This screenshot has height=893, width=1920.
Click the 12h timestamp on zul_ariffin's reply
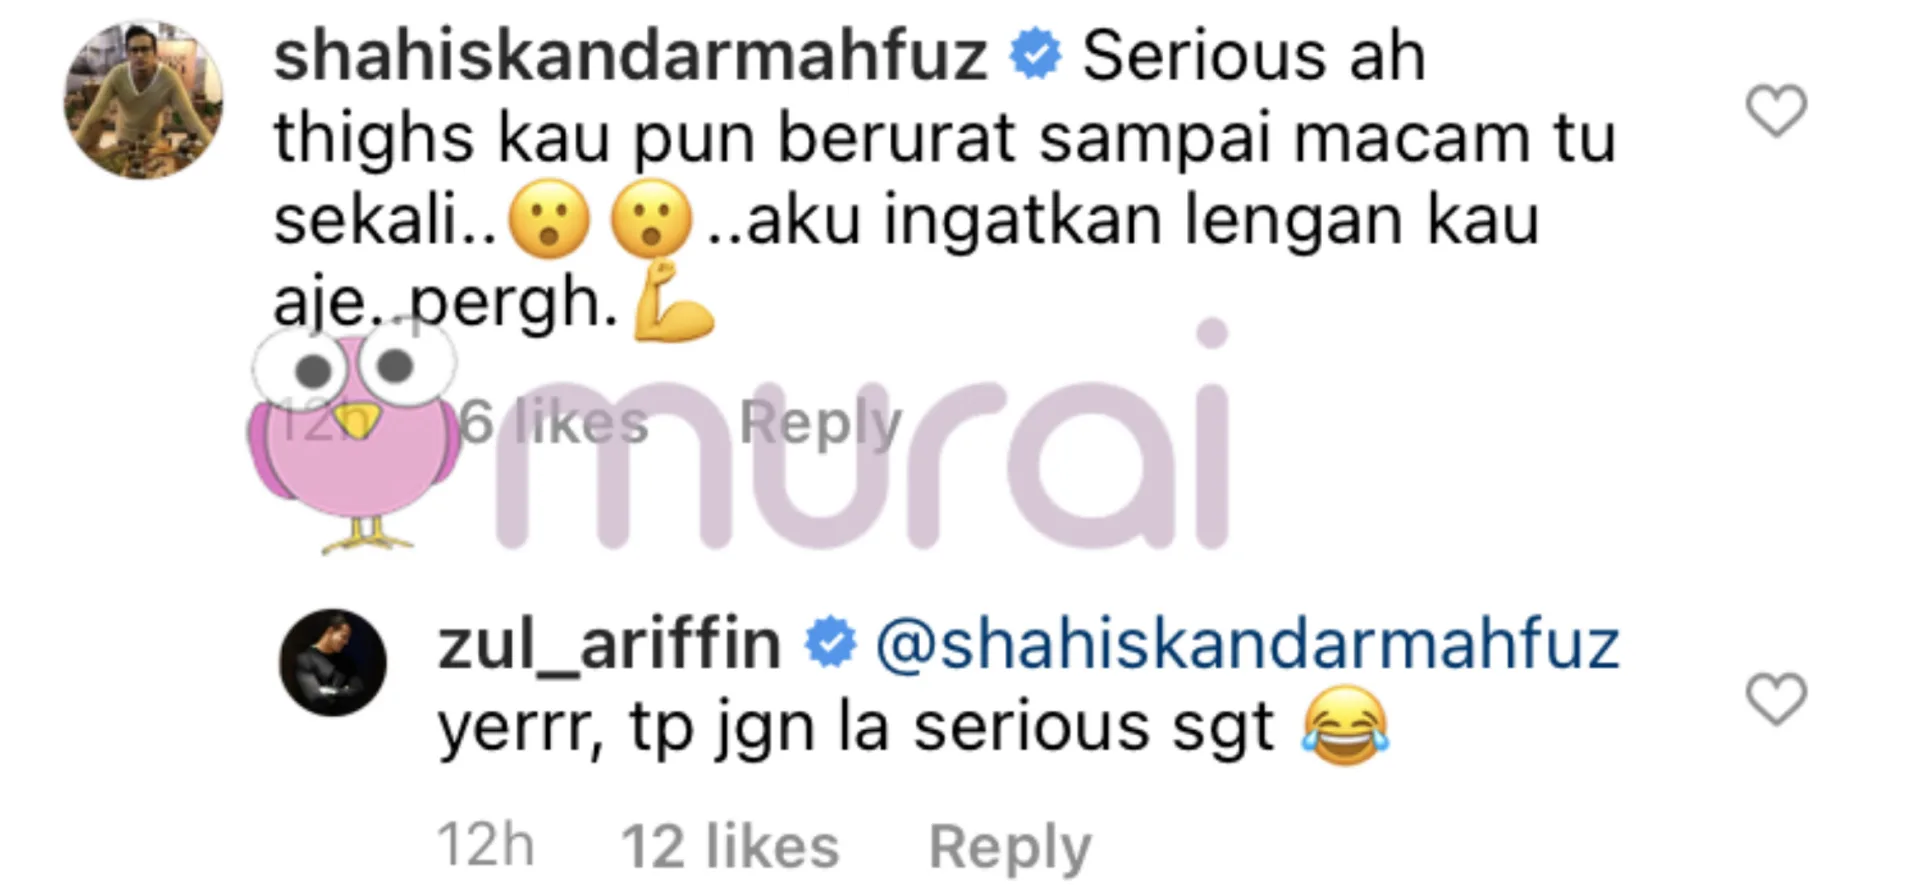[485, 846]
